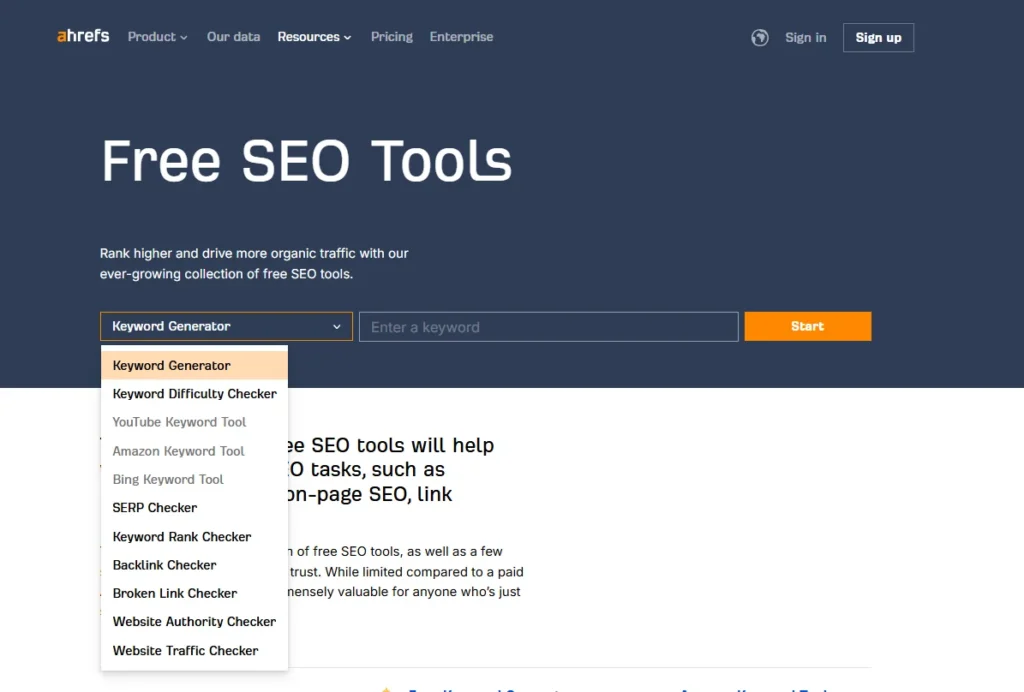Select Broken Link Checker option
The image size is (1024, 692).
click(x=194, y=593)
